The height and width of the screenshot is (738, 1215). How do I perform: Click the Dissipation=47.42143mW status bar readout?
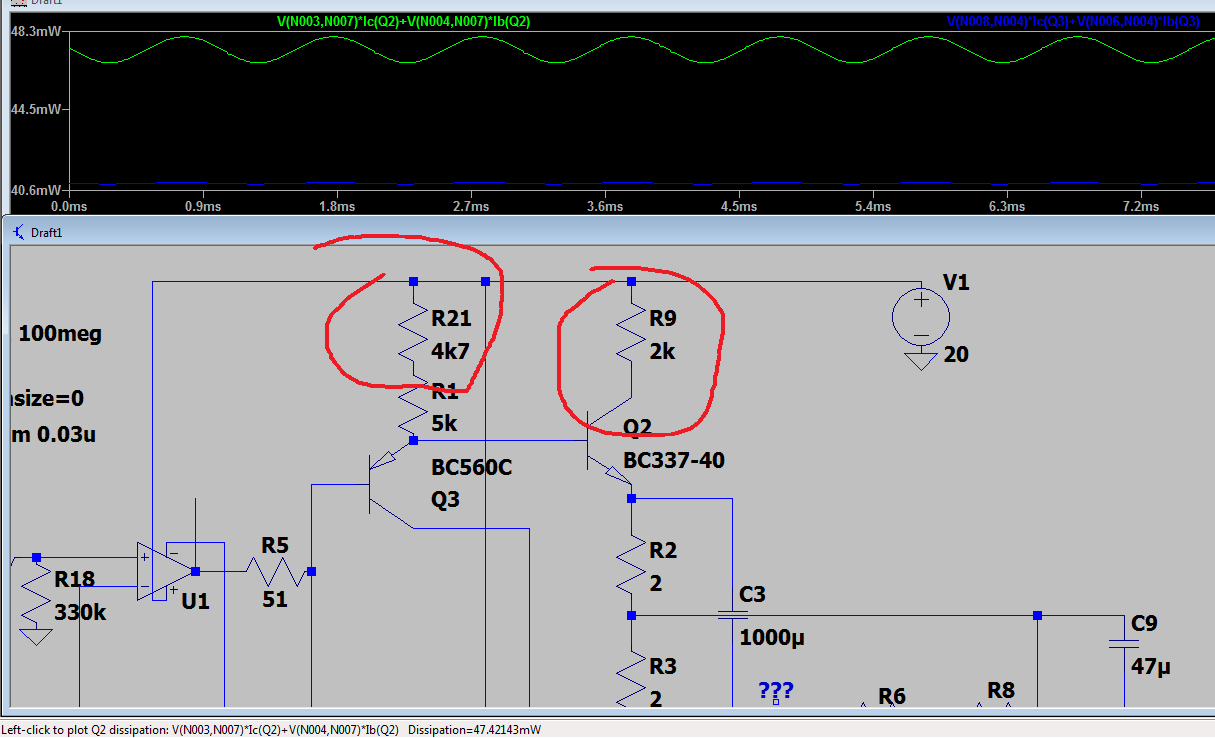coord(474,730)
